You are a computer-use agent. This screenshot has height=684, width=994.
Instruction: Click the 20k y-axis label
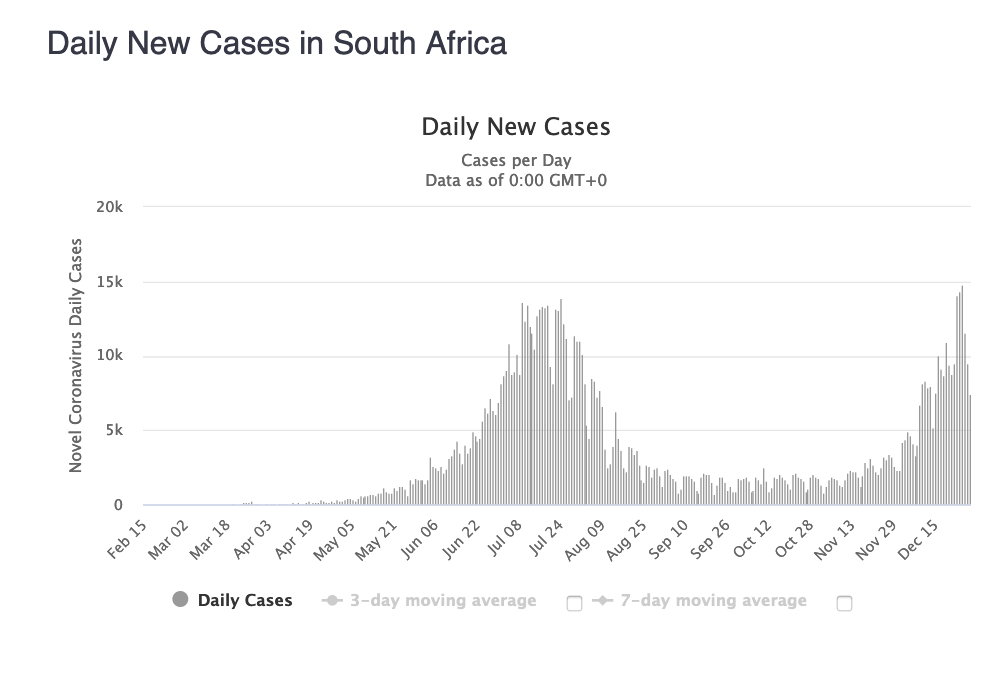pos(109,207)
